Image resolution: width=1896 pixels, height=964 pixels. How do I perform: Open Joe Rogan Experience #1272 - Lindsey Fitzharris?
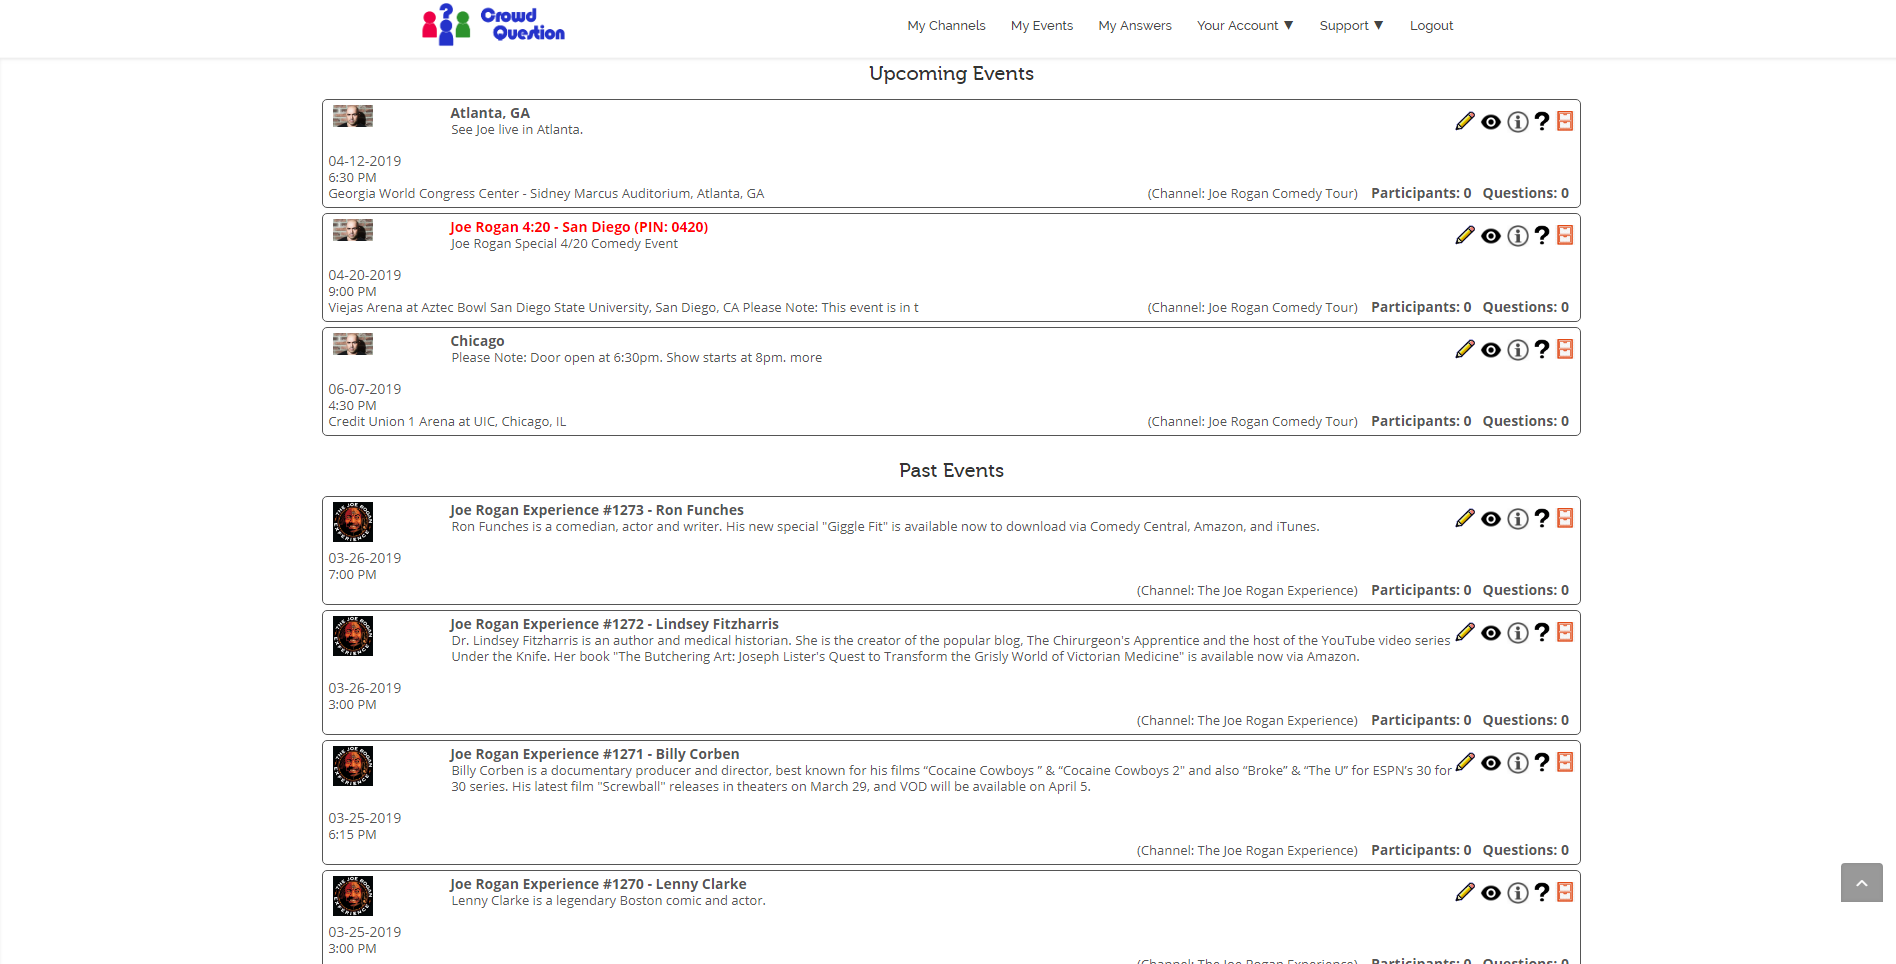(614, 624)
